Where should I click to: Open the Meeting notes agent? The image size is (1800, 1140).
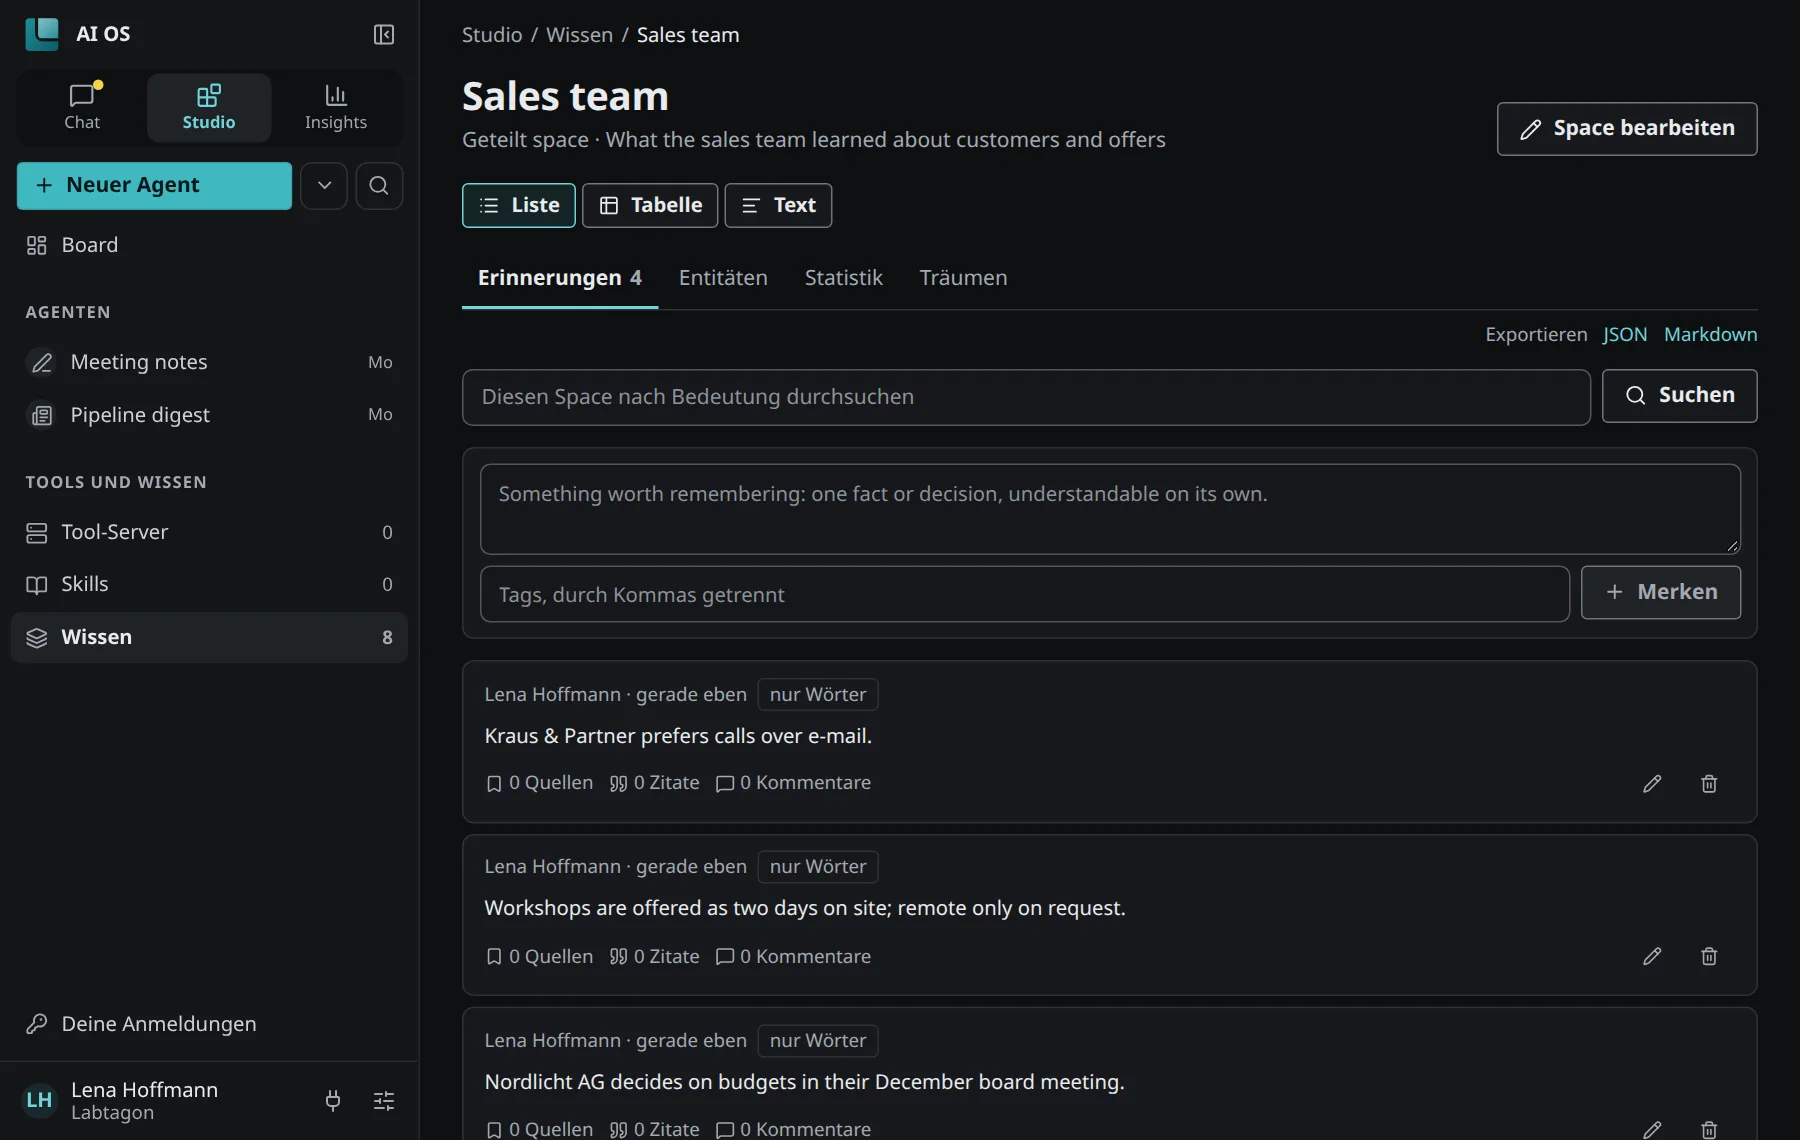[209, 362]
